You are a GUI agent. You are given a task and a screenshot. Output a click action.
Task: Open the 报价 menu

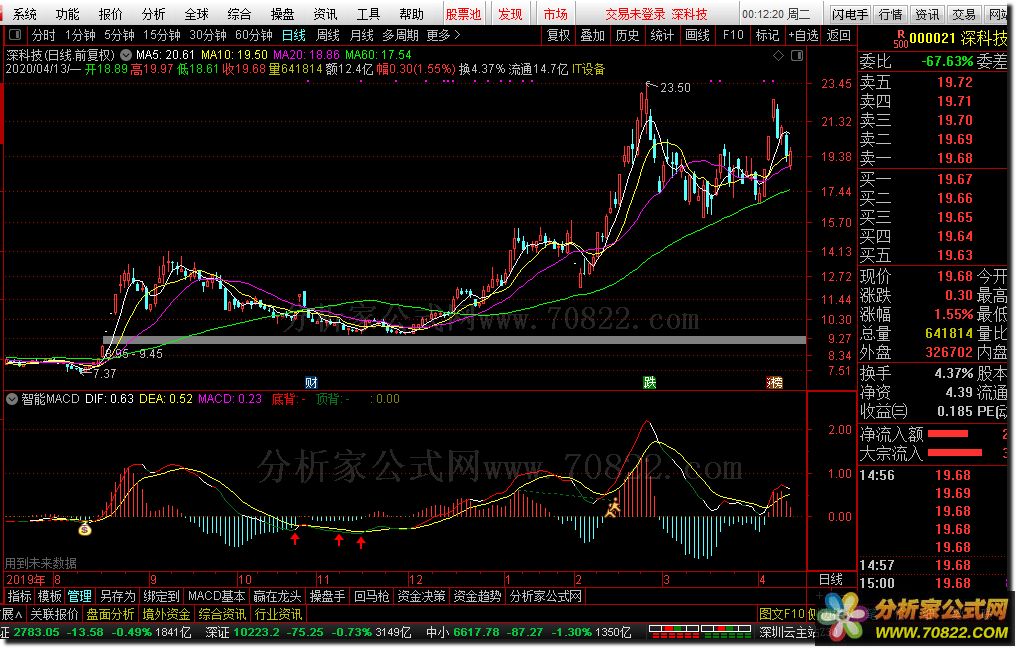pyautogui.click(x=110, y=14)
